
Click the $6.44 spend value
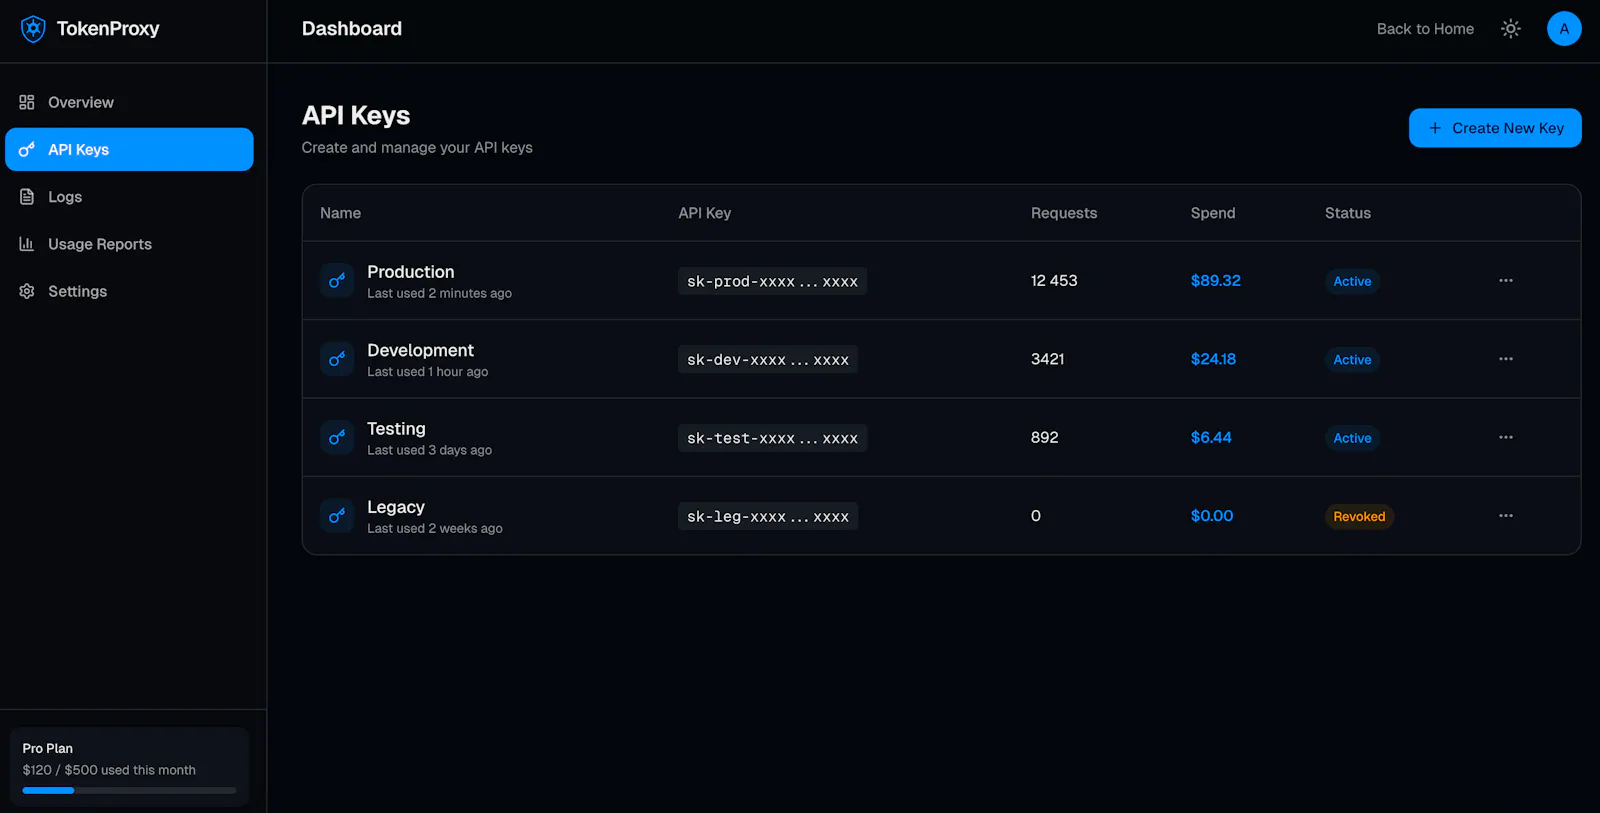pyautogui.click(x=1211, y=438)
